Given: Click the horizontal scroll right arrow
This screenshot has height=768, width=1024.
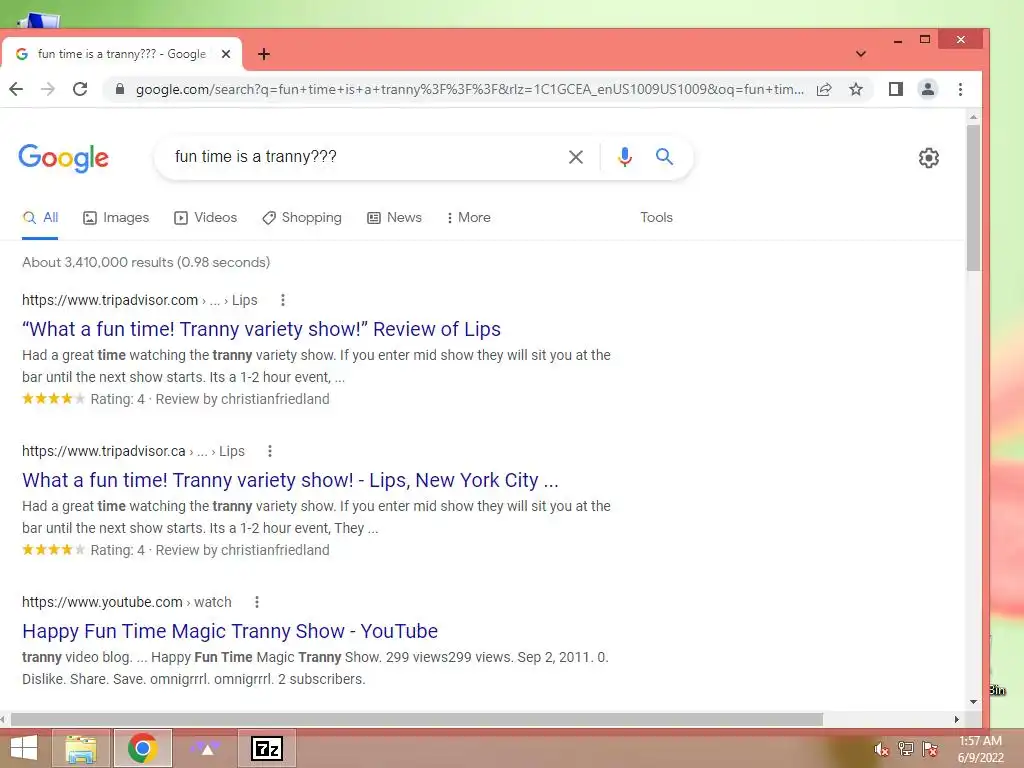Looking at the screenshot, I should pos(957,719).
